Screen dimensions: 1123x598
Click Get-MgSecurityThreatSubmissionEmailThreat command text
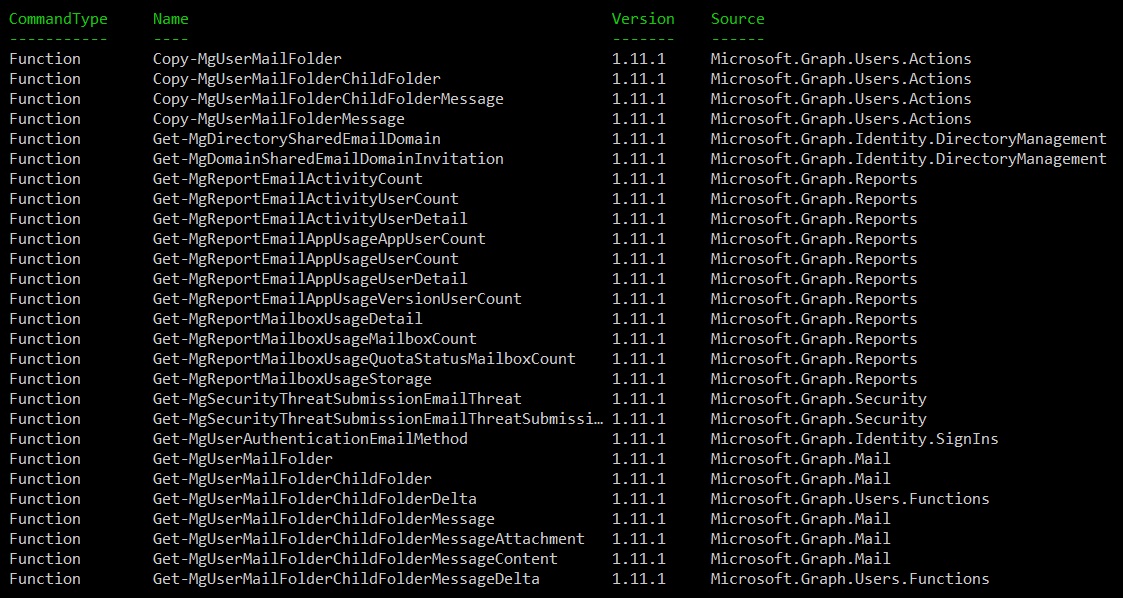(336, 398)
